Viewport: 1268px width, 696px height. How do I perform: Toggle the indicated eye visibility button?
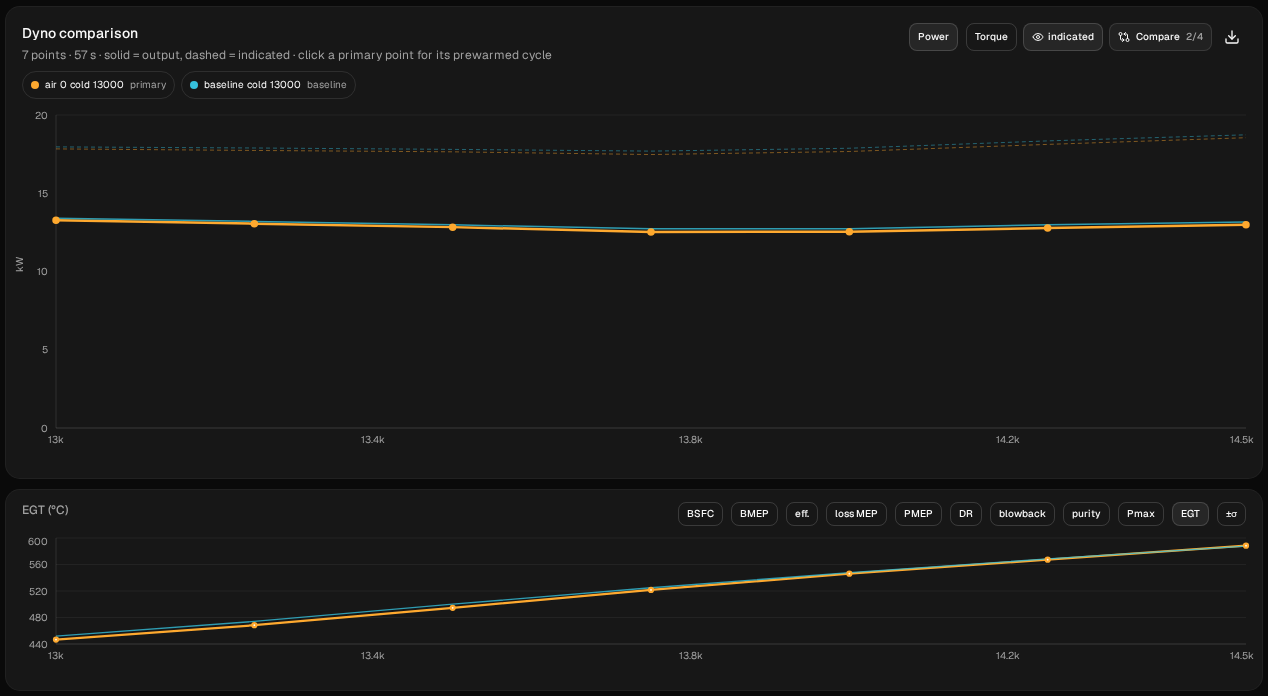pos(1063,37)
